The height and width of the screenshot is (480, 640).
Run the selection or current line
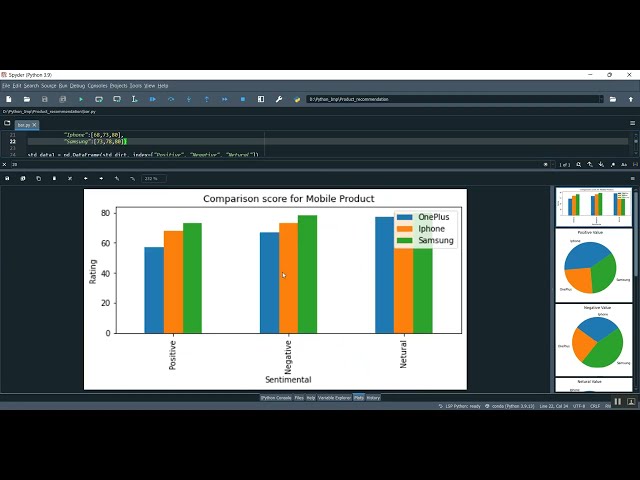pos(134,99)
